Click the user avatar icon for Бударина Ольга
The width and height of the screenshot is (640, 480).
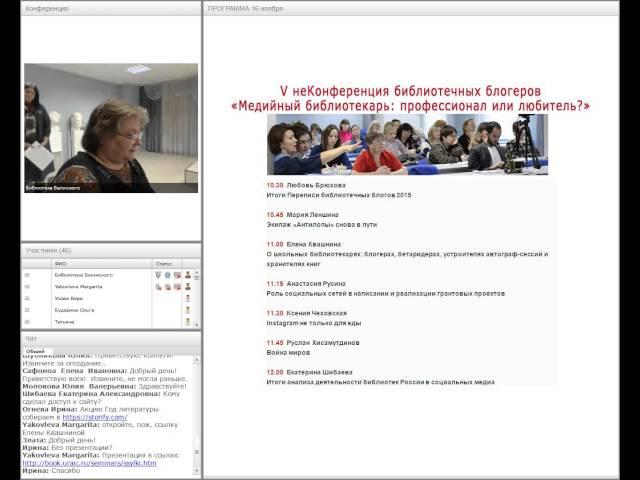[187, 311]
